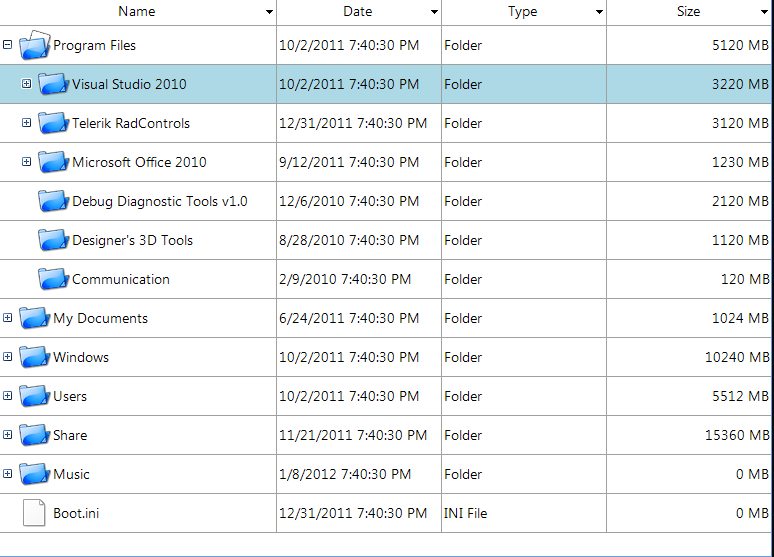The image size is (774, 557).
Task: Click the Windows folder icon
Action: pyautogui.click(x=34, y=357)
